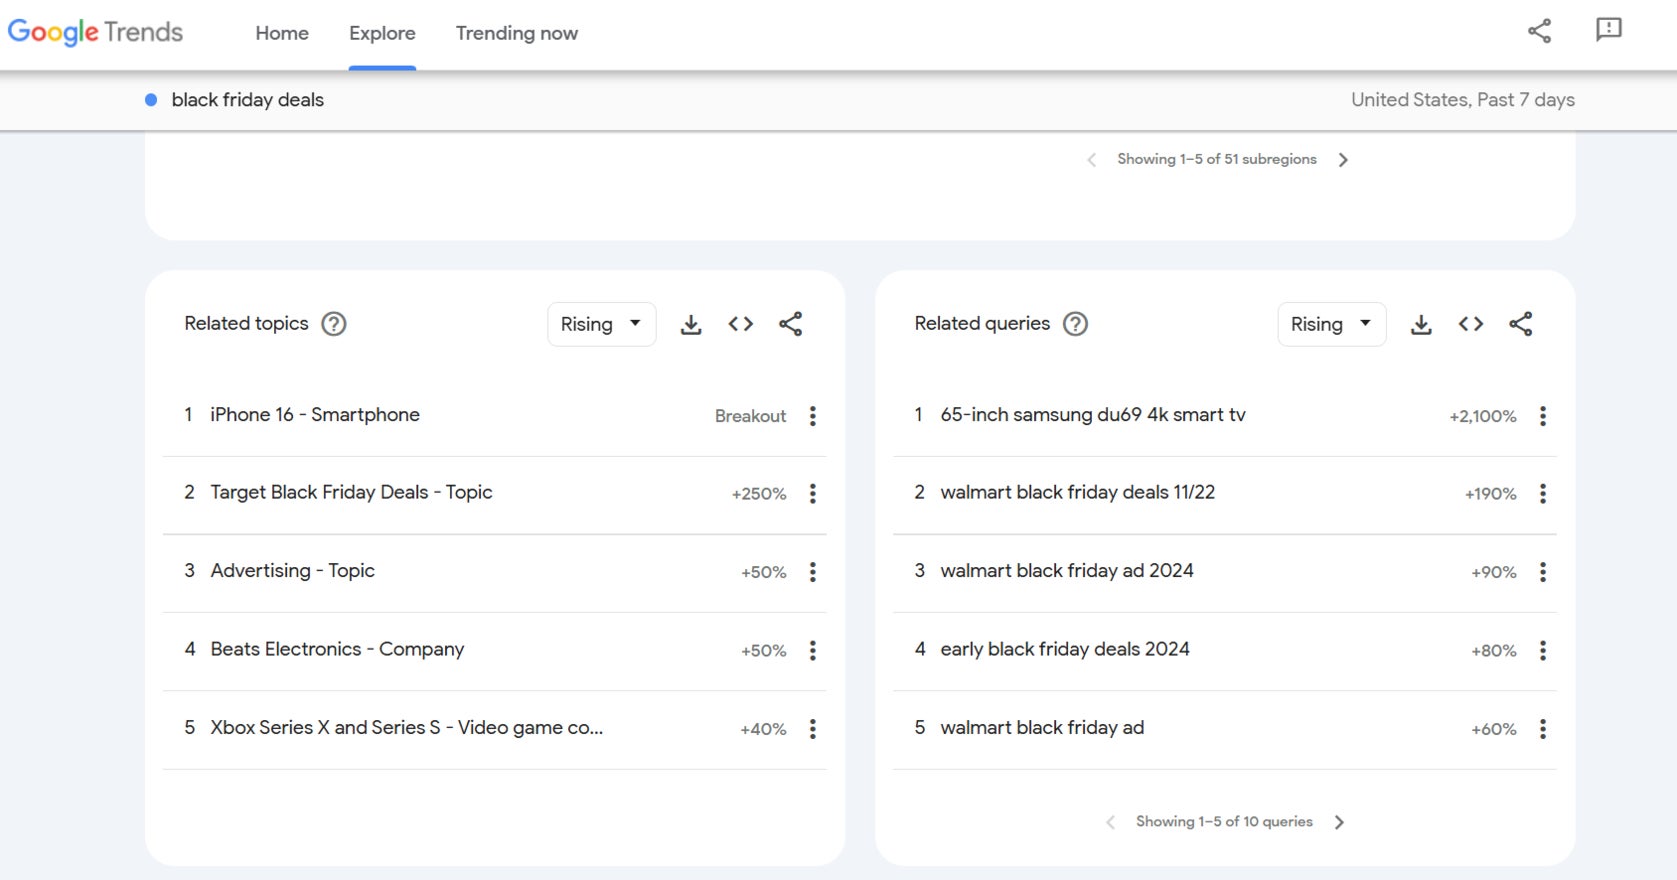Download Related queries data as CSV
Viewport: 1677px width, 880px height.
[1421, 324]
